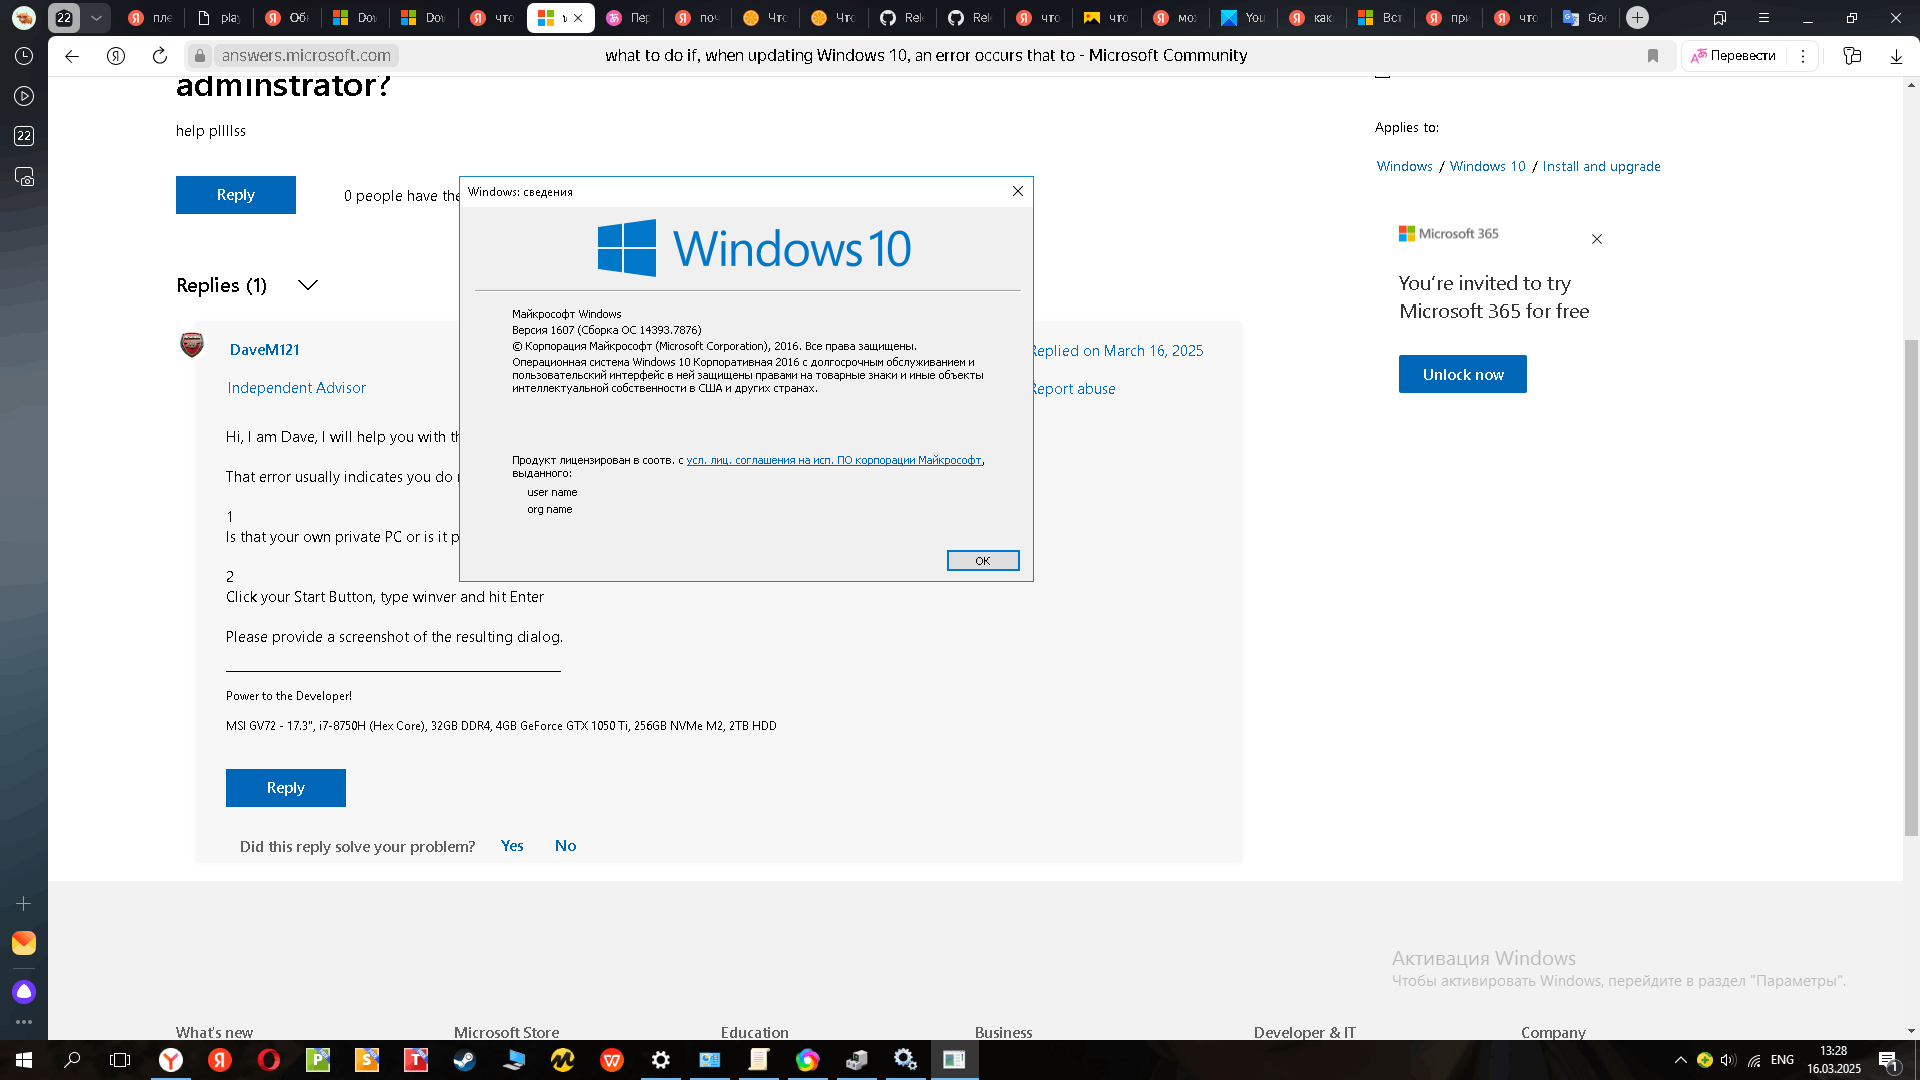Open the Opera browser taskbar icon

(x=269, y=1060)
